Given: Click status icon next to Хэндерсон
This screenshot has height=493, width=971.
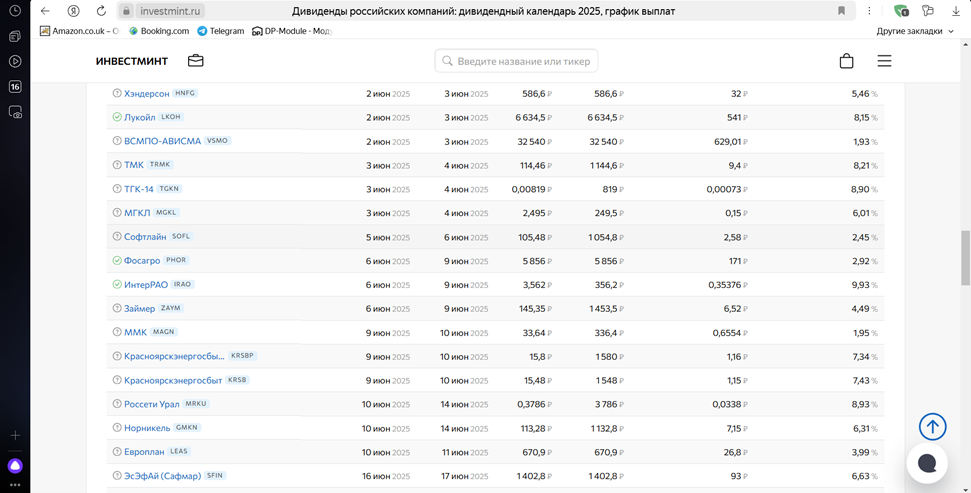Looking at the screenshot, I should click(x=116, y=93).
